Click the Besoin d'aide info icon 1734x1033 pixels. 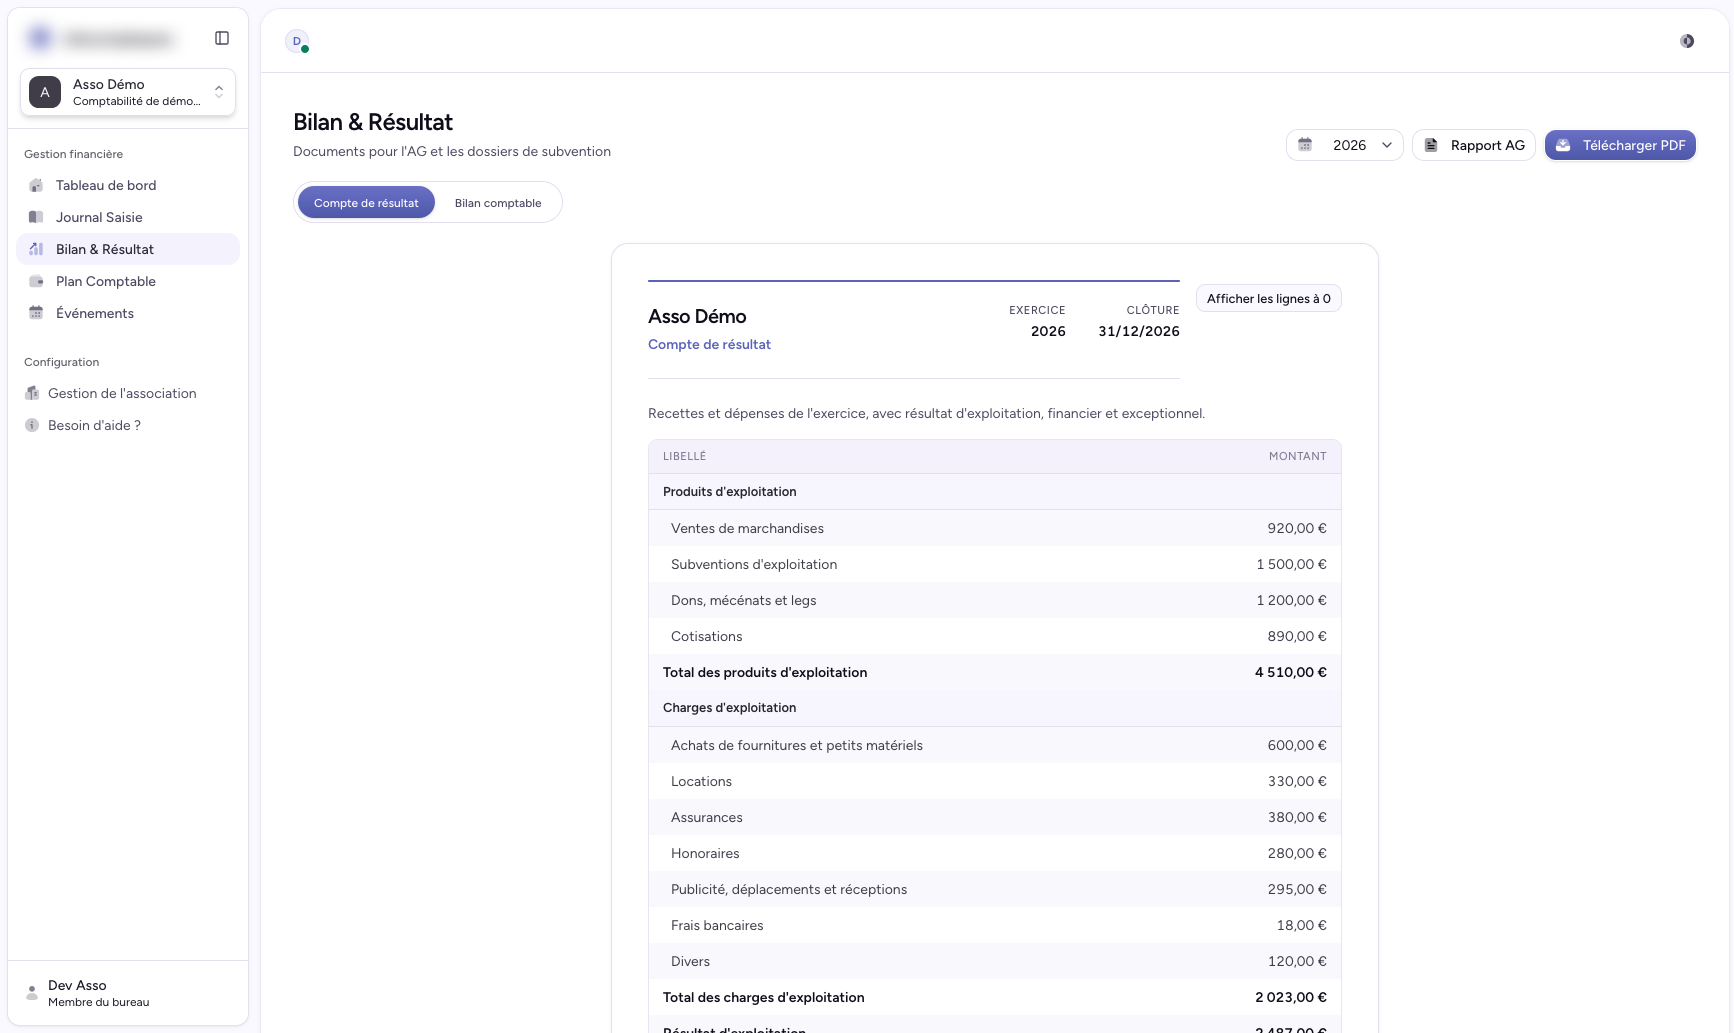coord(32,425)
